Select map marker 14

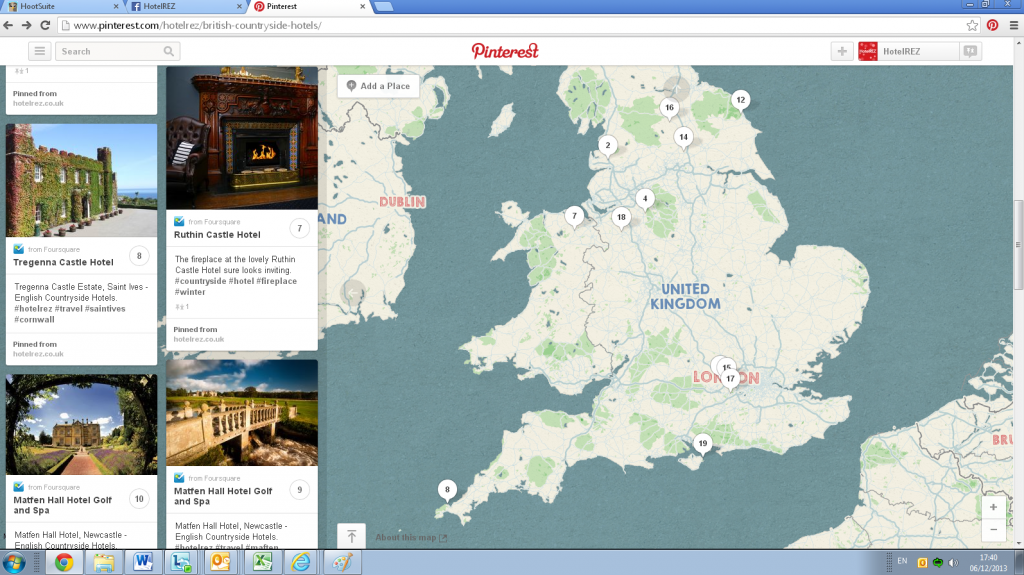(x=683, y=137)
